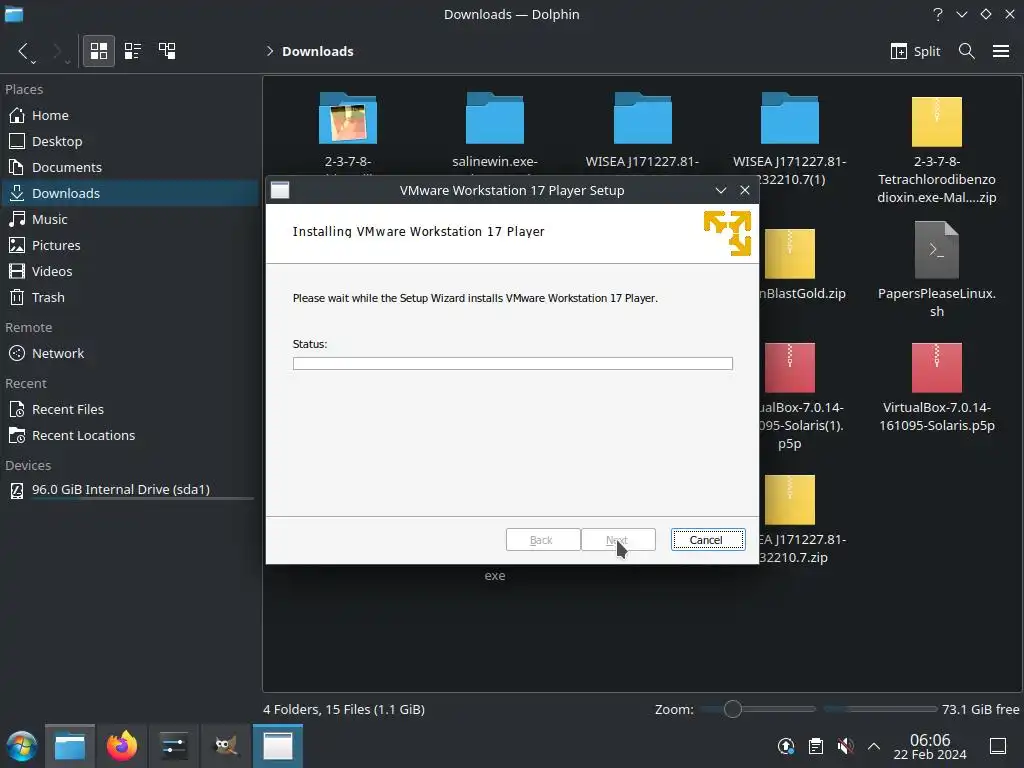Minimize the VMware setup dialog
Image resolution: width=1024 pixels, height=768 pixels.
pos(721,190)
